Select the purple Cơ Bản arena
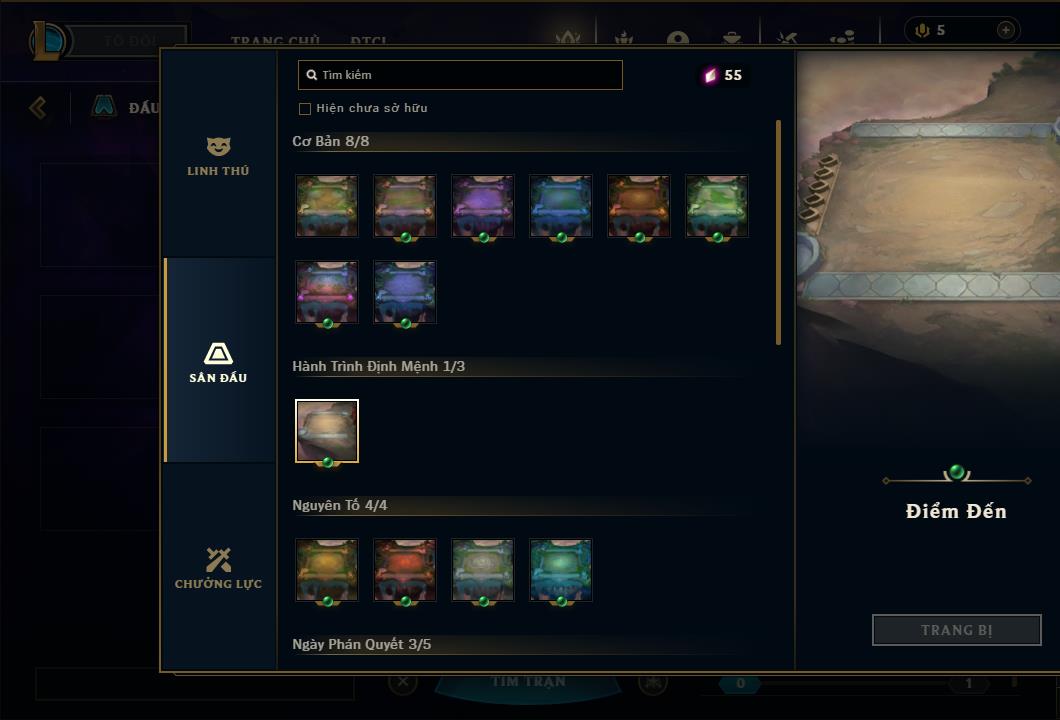This screenshot has height=720, width=1060. (x=483, y=206)
